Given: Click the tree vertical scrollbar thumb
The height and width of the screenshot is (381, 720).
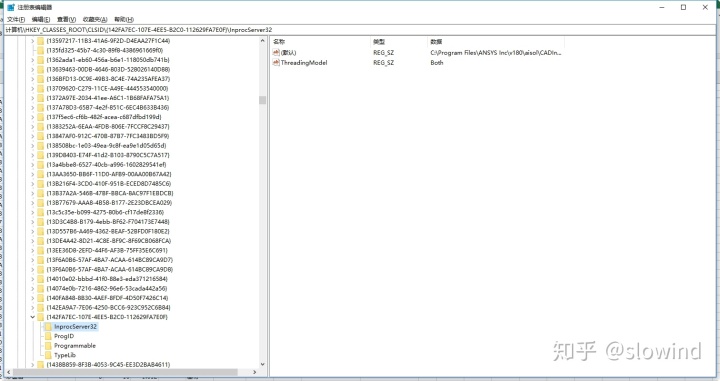Looking at the screenshot, I should pyautogui.click(x=262, y=100).
